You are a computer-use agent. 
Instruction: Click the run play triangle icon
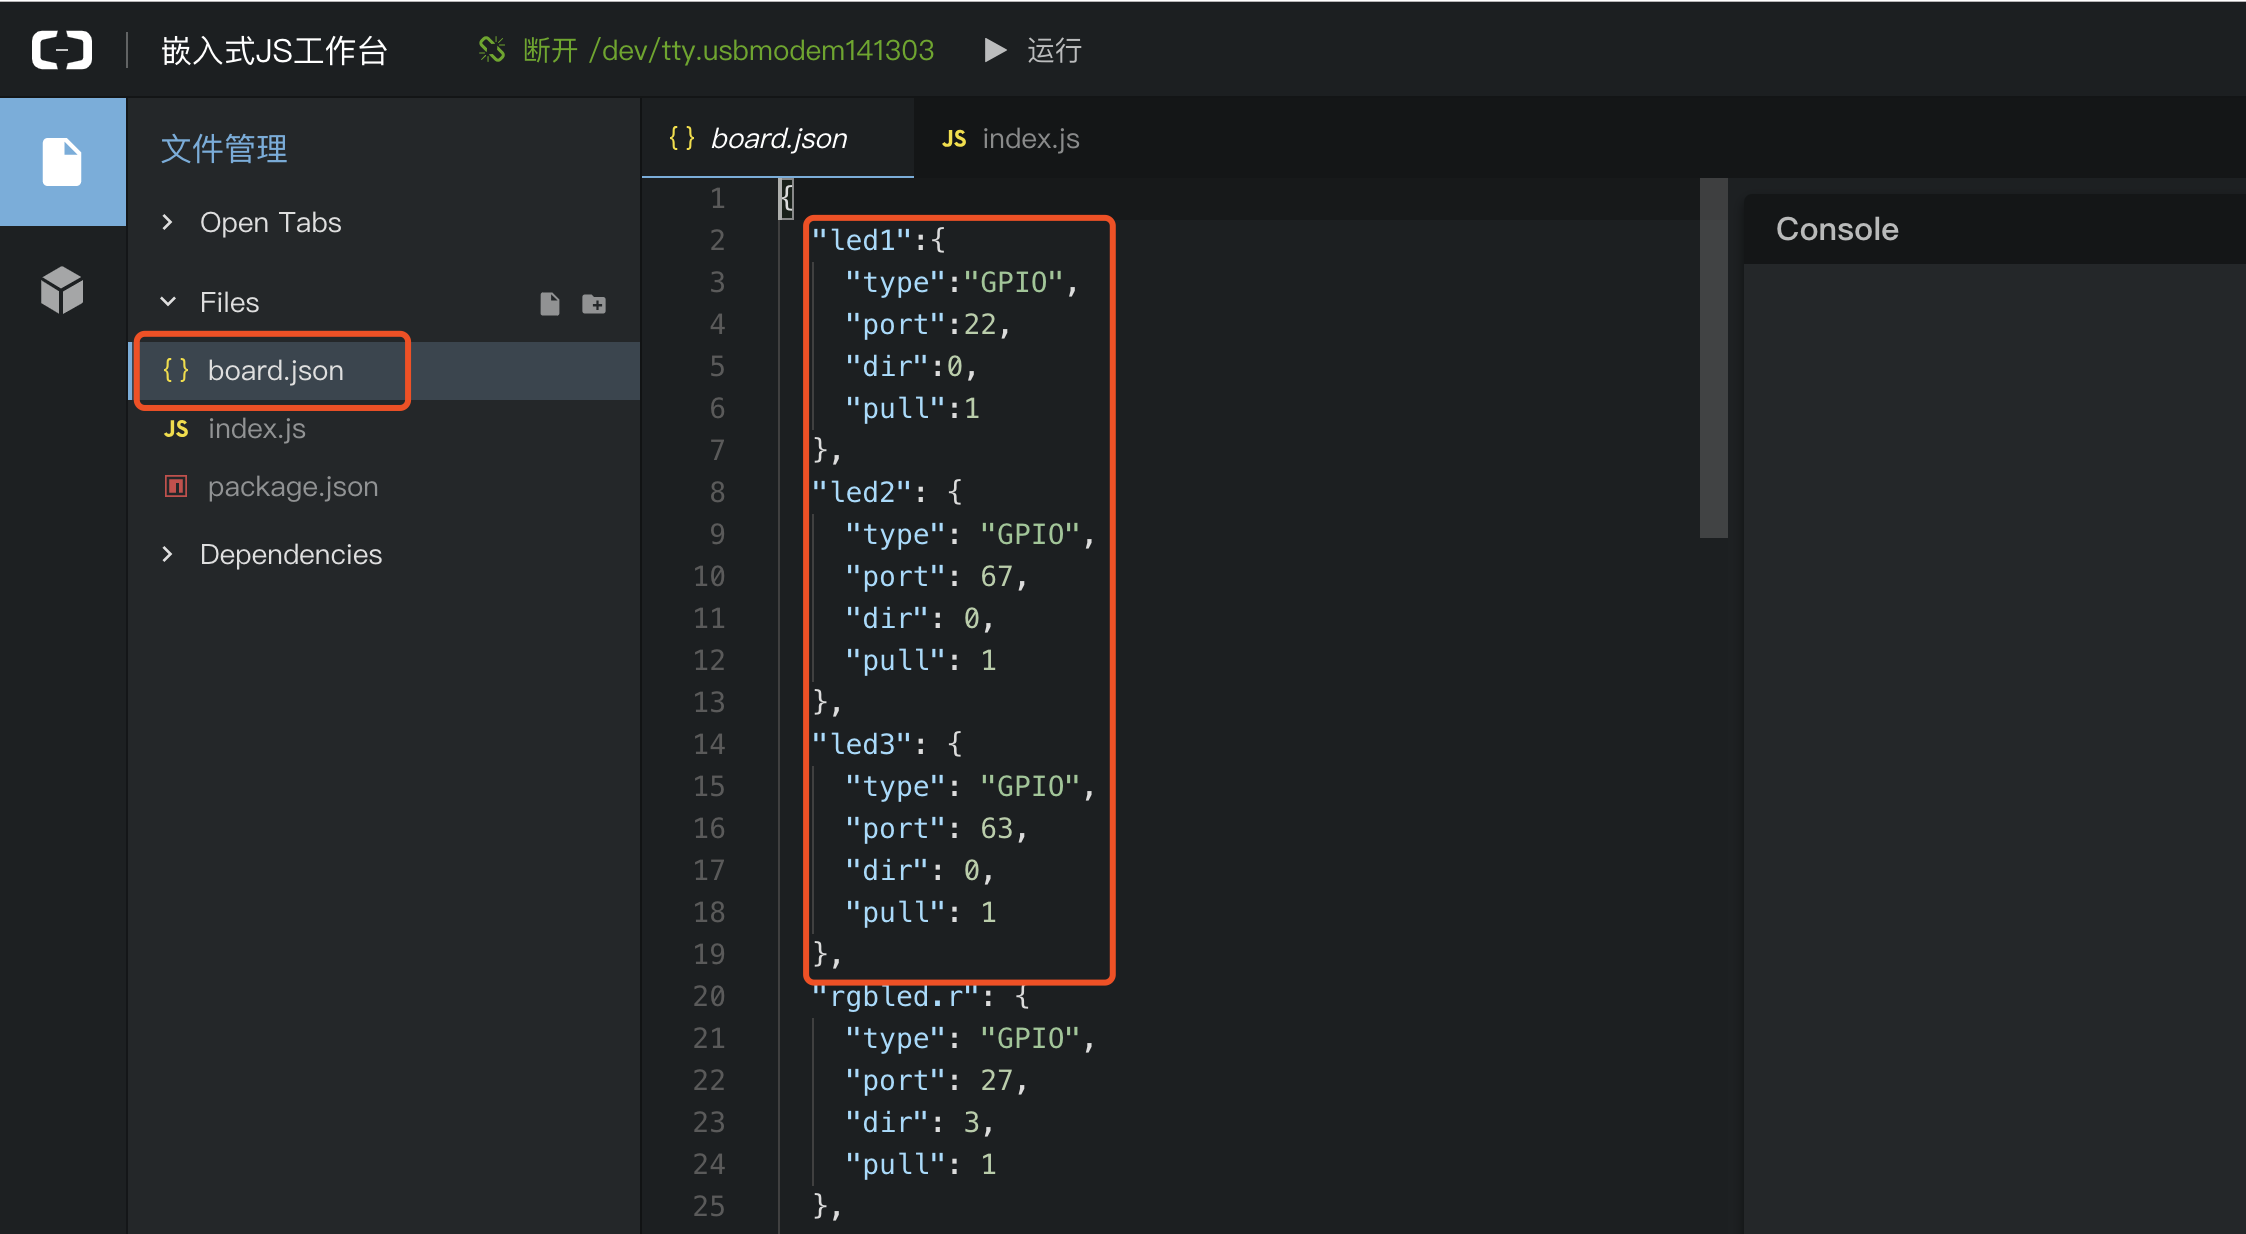pyautogui.click(x=995, y=50)
